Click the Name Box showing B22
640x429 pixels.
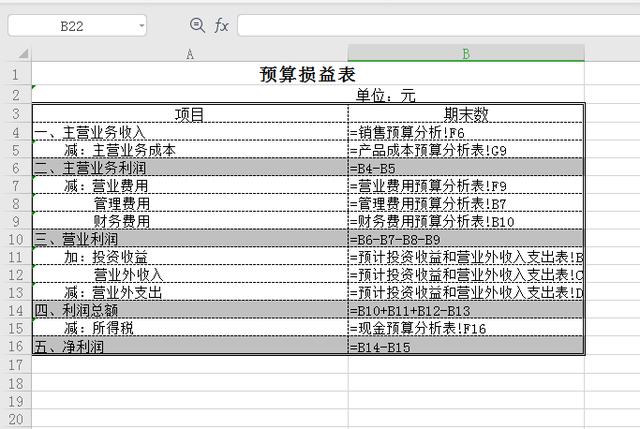pos(77,26)
